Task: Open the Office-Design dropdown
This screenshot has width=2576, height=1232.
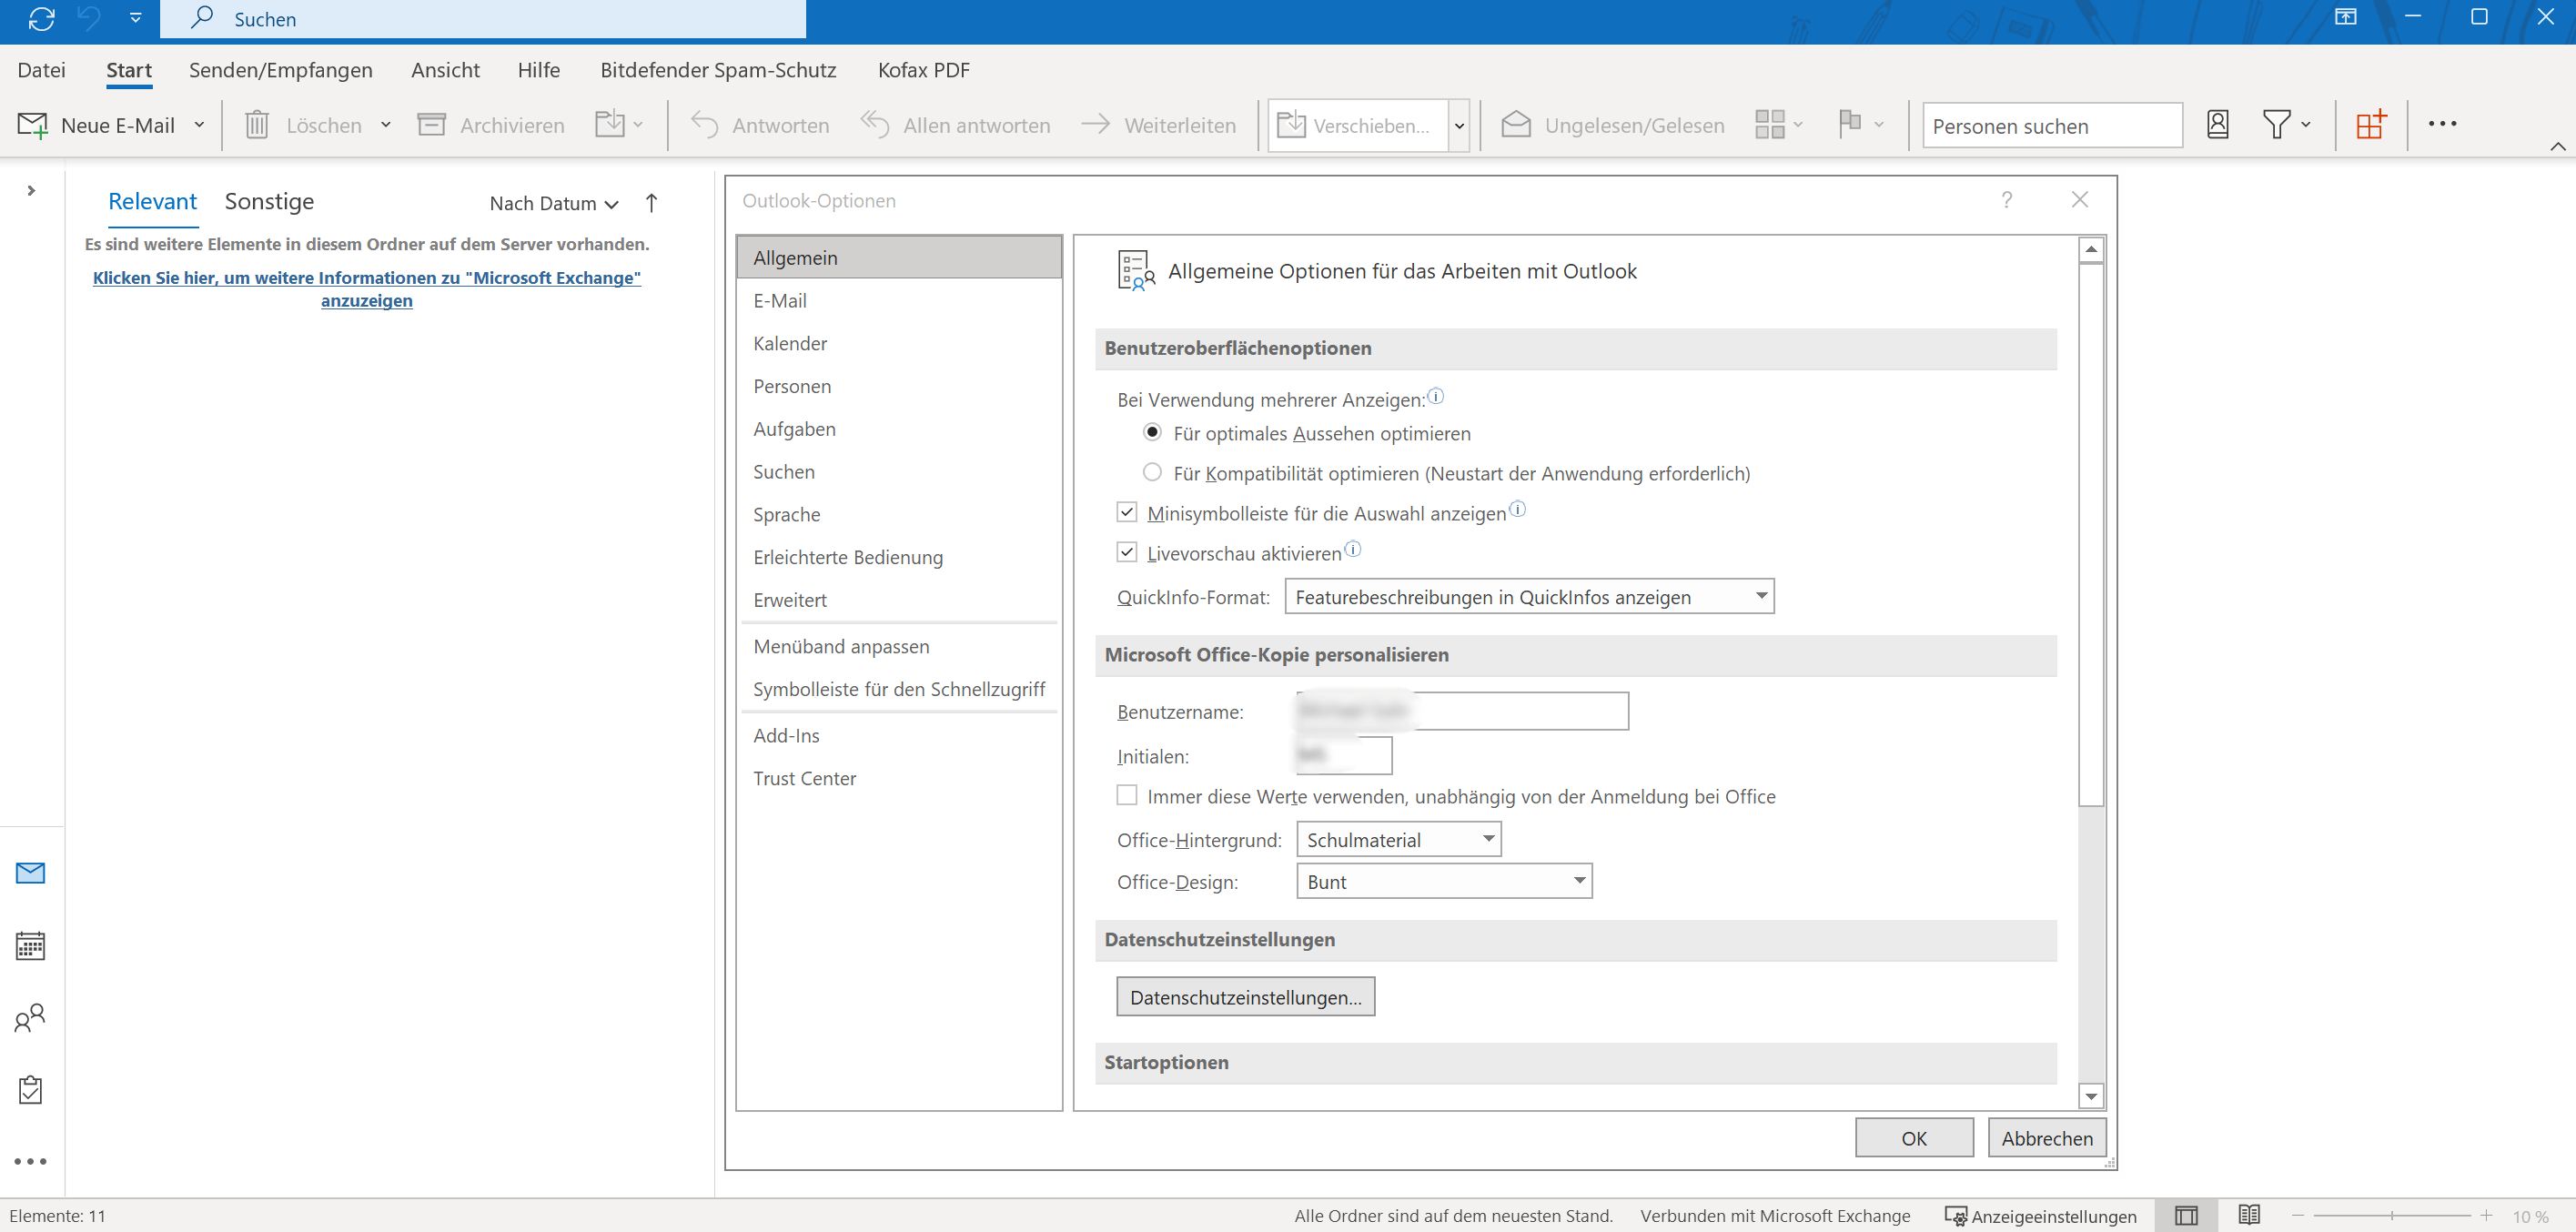Action: pos(1444,882)
